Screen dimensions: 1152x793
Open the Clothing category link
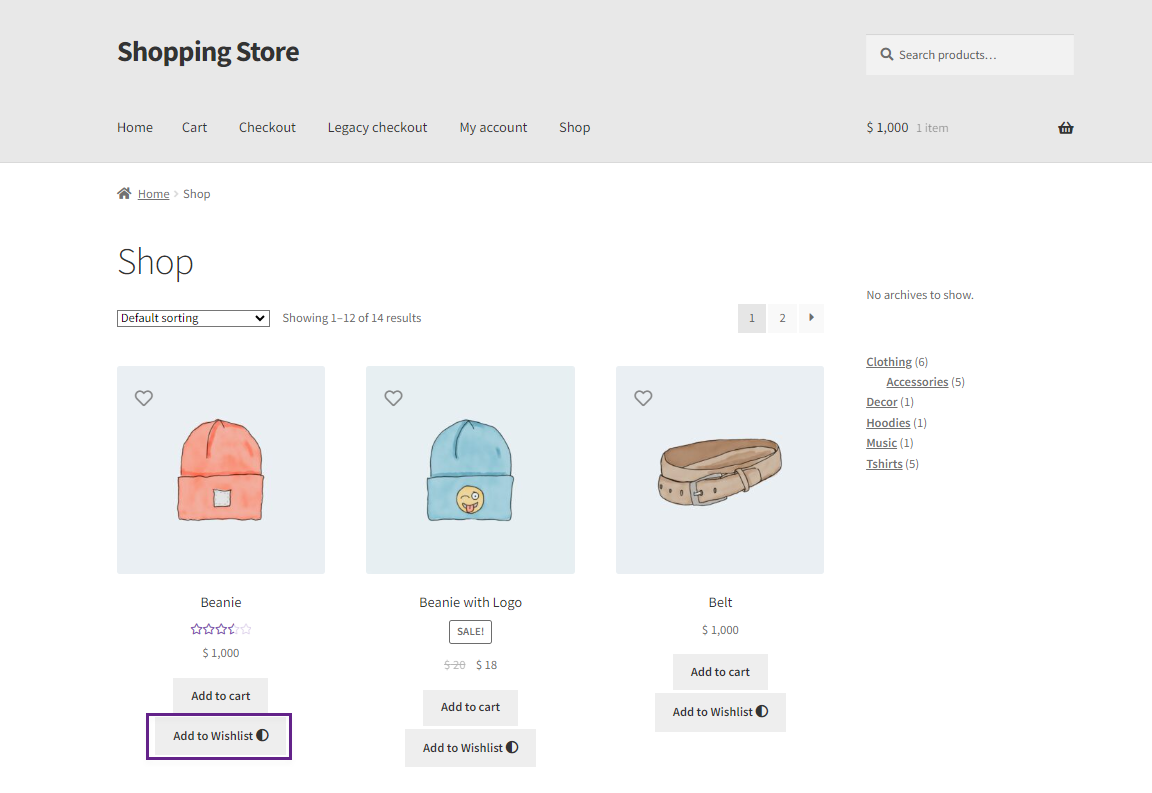click(x=889, y=362)
